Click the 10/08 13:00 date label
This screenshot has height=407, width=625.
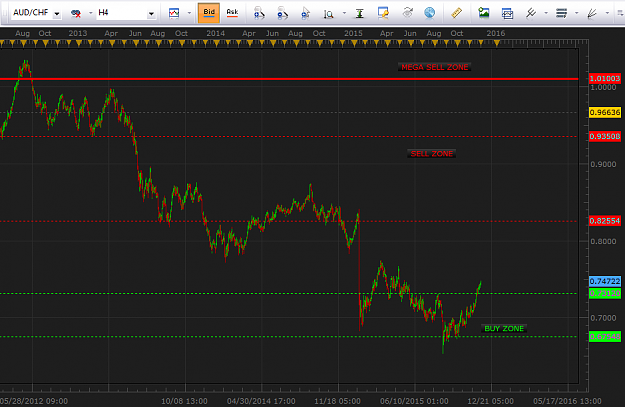(x=184, y=401)
